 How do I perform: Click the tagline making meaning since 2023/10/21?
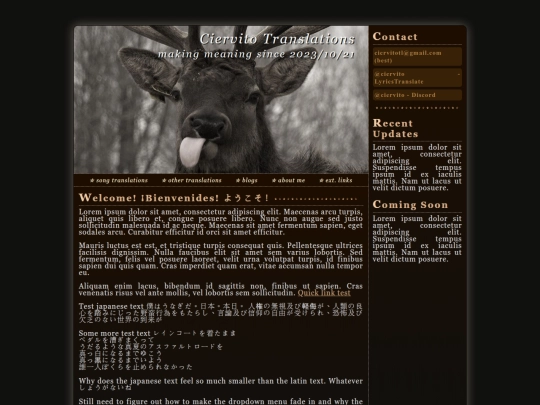coord(256,54)
